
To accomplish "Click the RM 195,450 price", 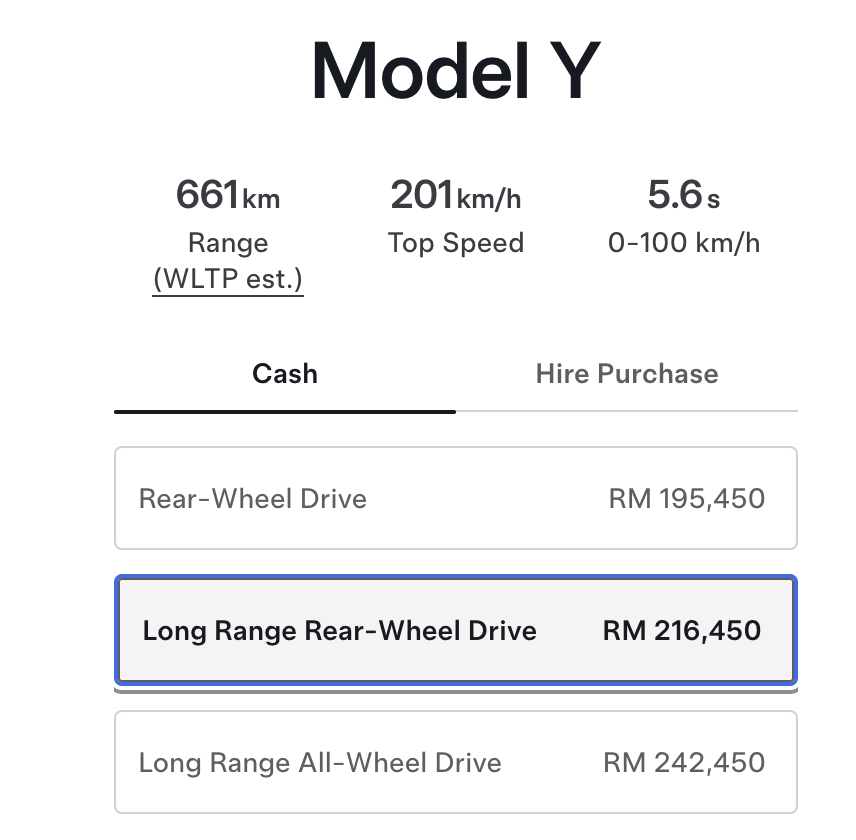I will coord(687,498).
